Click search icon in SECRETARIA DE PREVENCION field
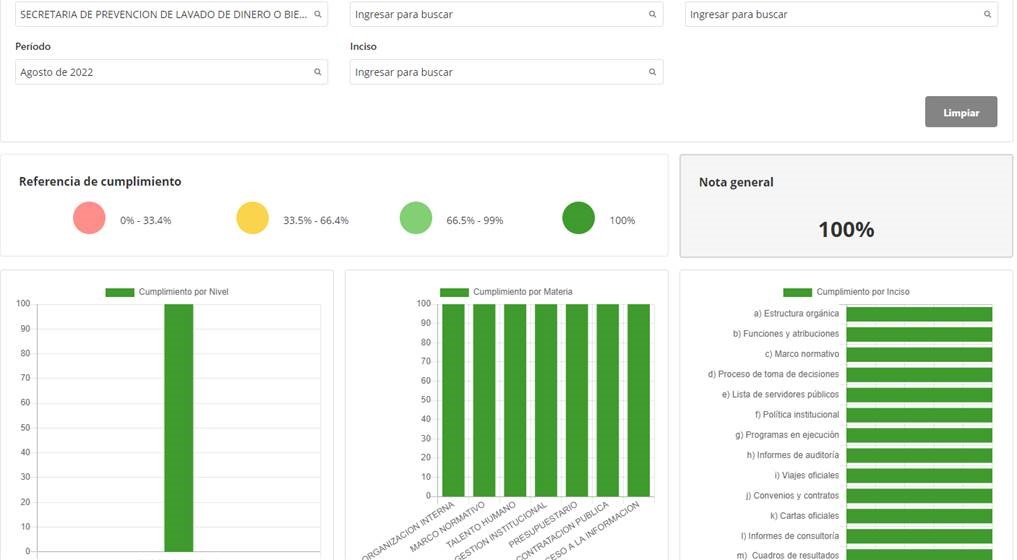Screen dimensions: 1017x560 [x=318, y=14]
